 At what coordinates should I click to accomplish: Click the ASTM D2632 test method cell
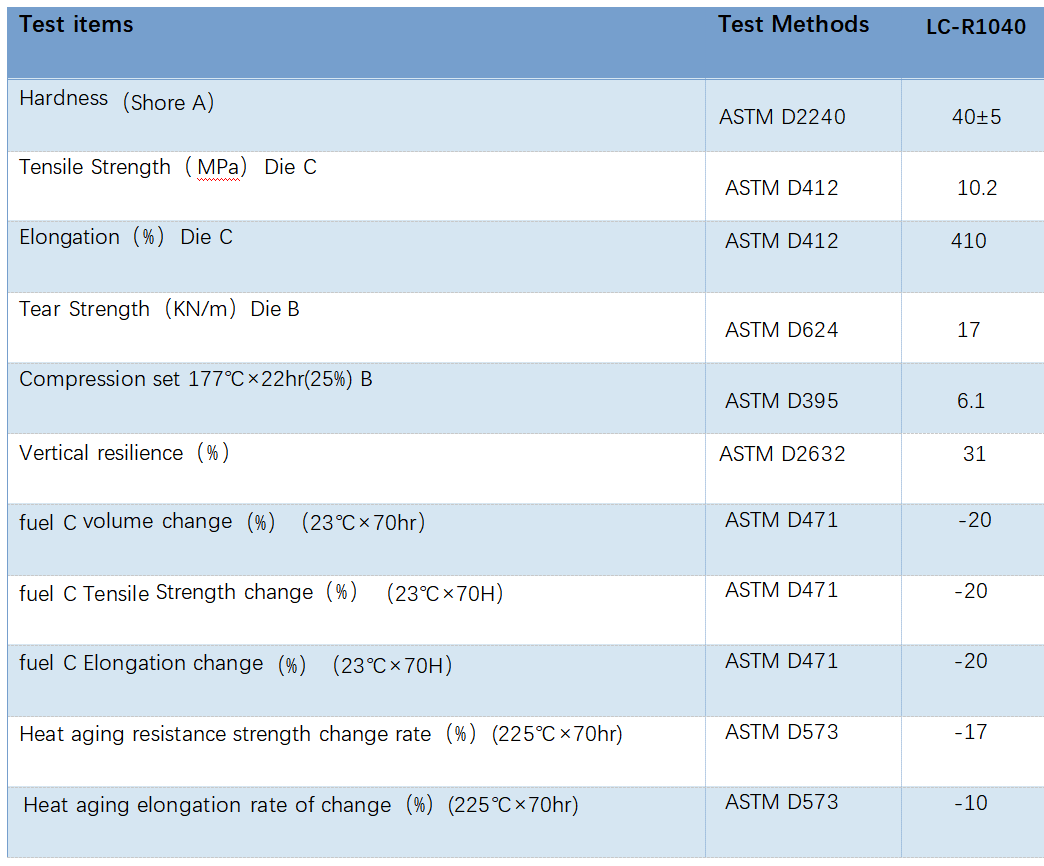tap(782, 454)
